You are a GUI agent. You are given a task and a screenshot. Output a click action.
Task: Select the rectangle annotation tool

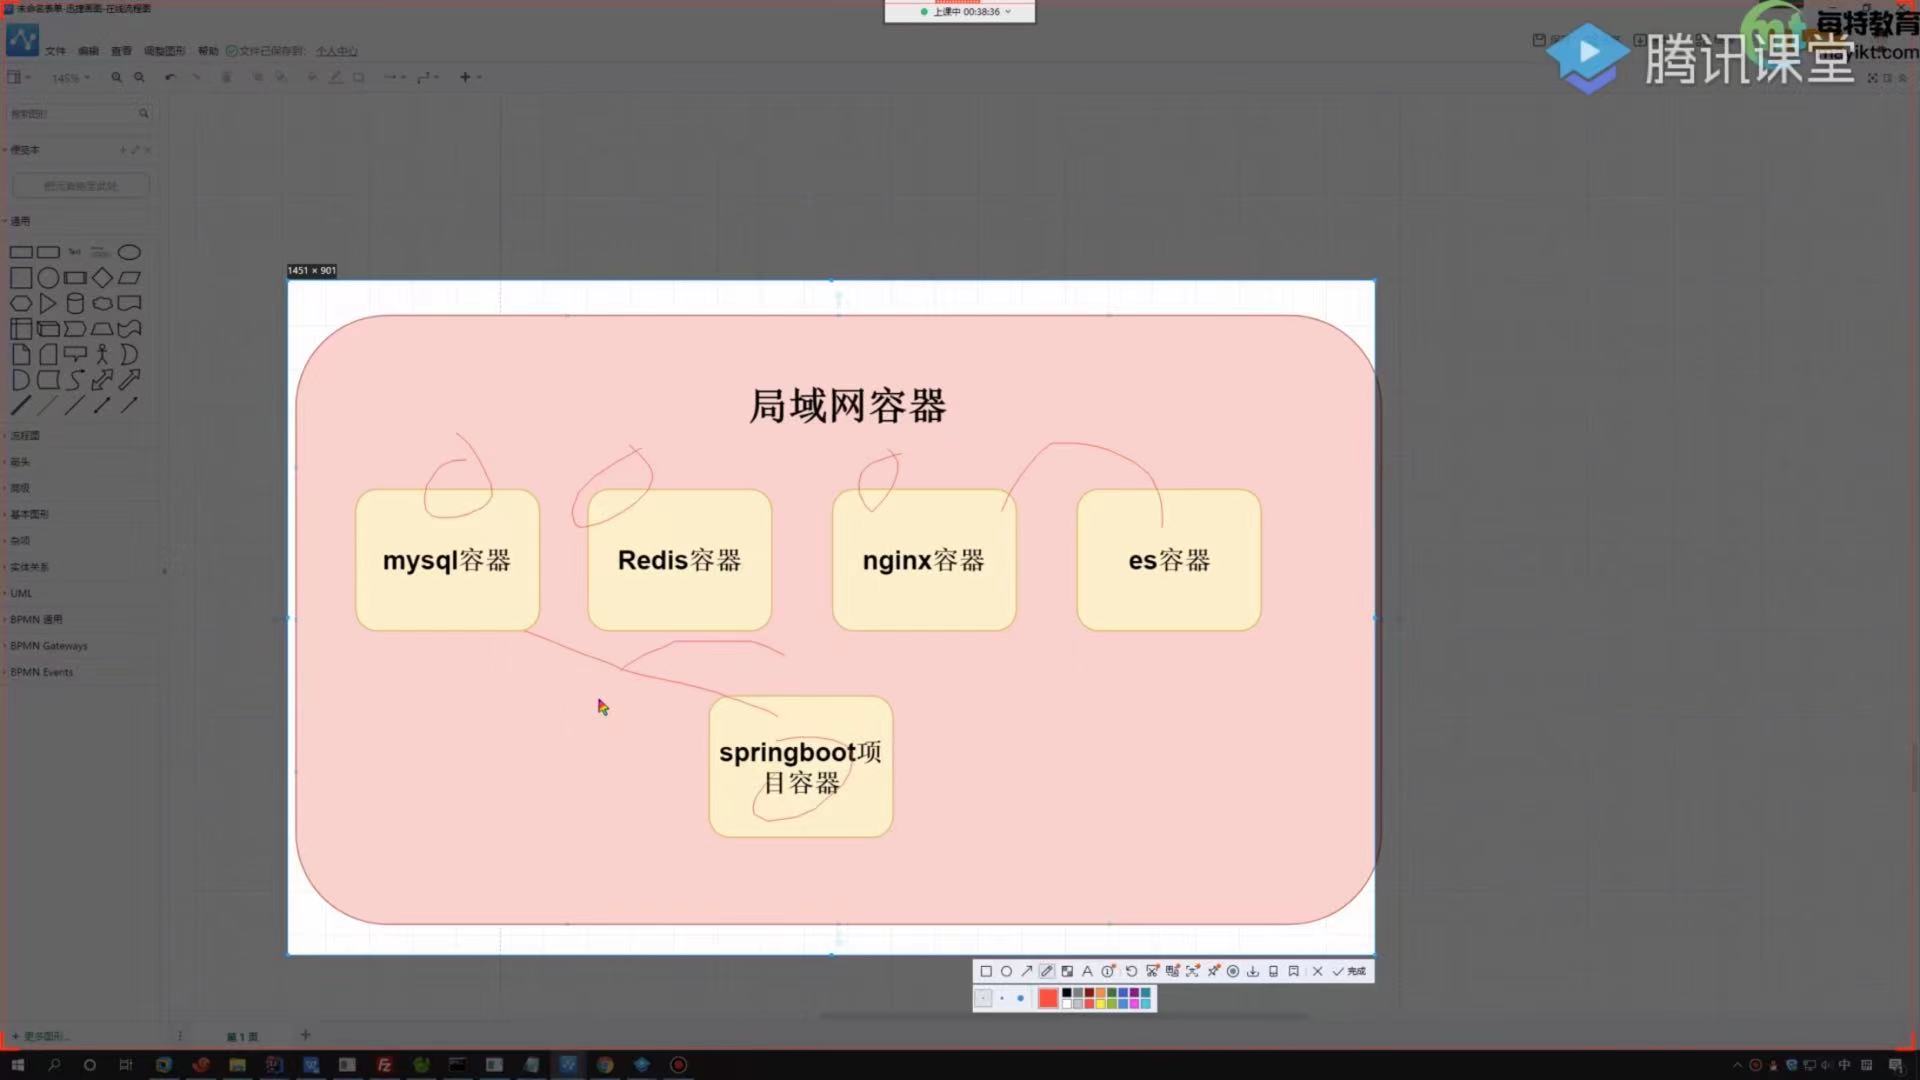click(986, 971)
